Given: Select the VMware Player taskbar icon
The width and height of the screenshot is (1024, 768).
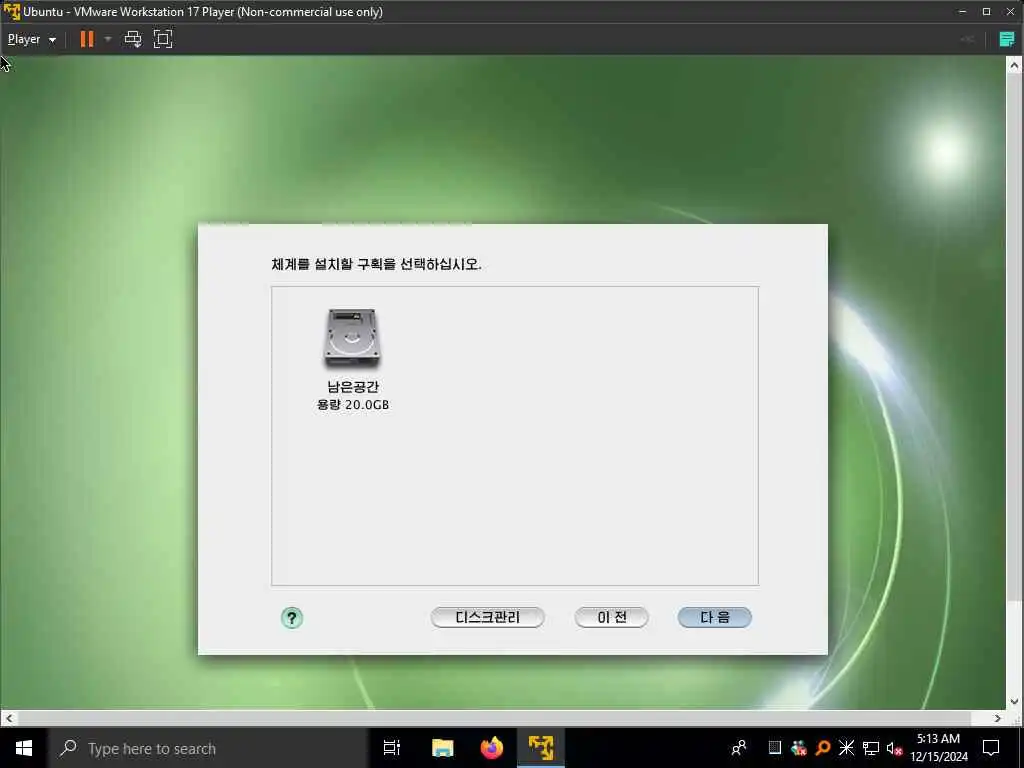Looking at the screenshot, I should pyautogui.click(x=541, y=748).
